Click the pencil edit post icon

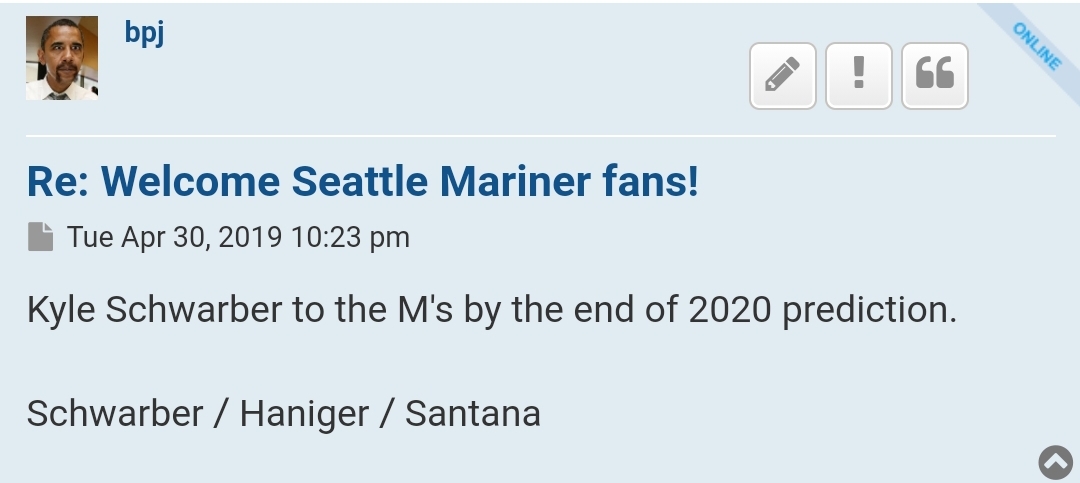782,75
